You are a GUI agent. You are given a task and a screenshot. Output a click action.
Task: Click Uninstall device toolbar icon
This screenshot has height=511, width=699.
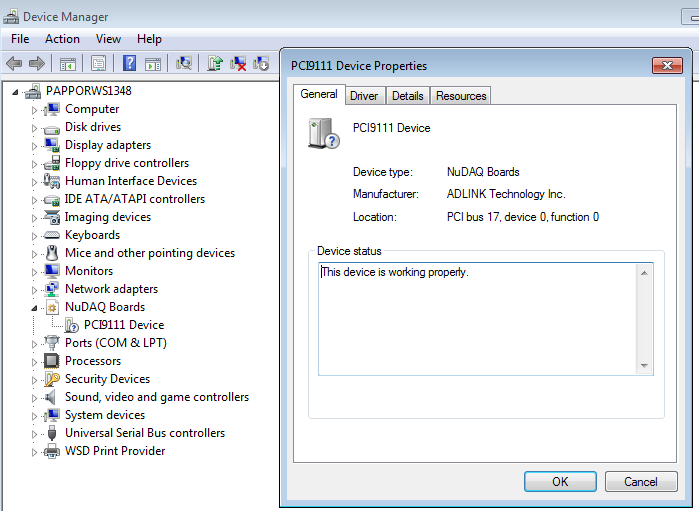[238, 63]
